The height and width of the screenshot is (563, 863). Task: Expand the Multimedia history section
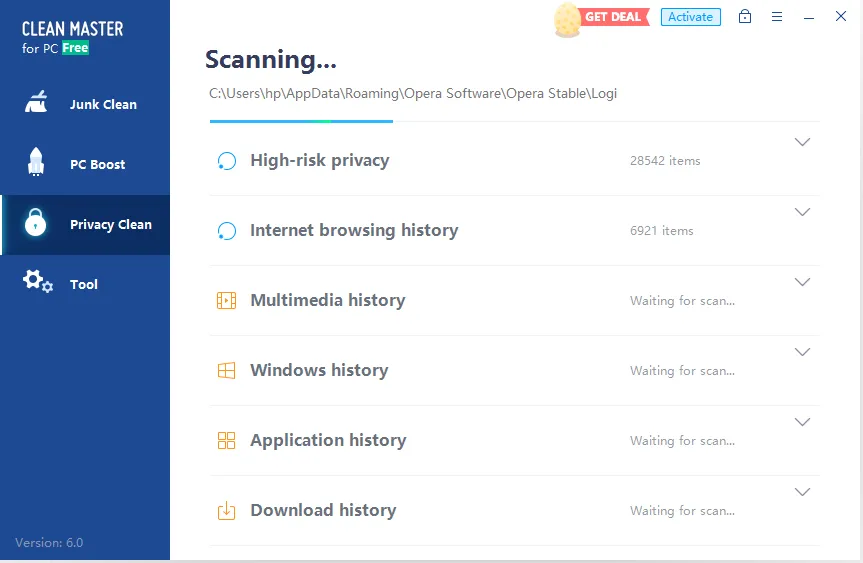click(802, 282)
